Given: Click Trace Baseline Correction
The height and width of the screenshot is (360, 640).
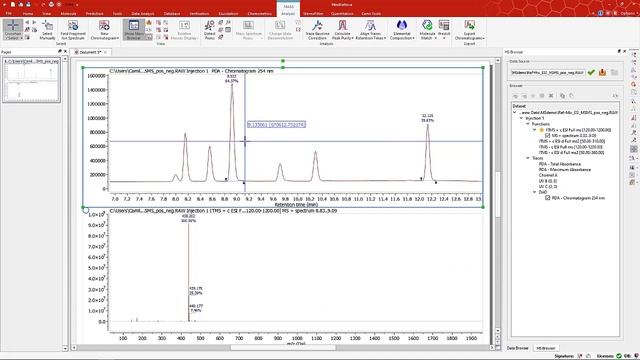Looking at the screenshot, I should pyautogui.click(x=317, y=29).
